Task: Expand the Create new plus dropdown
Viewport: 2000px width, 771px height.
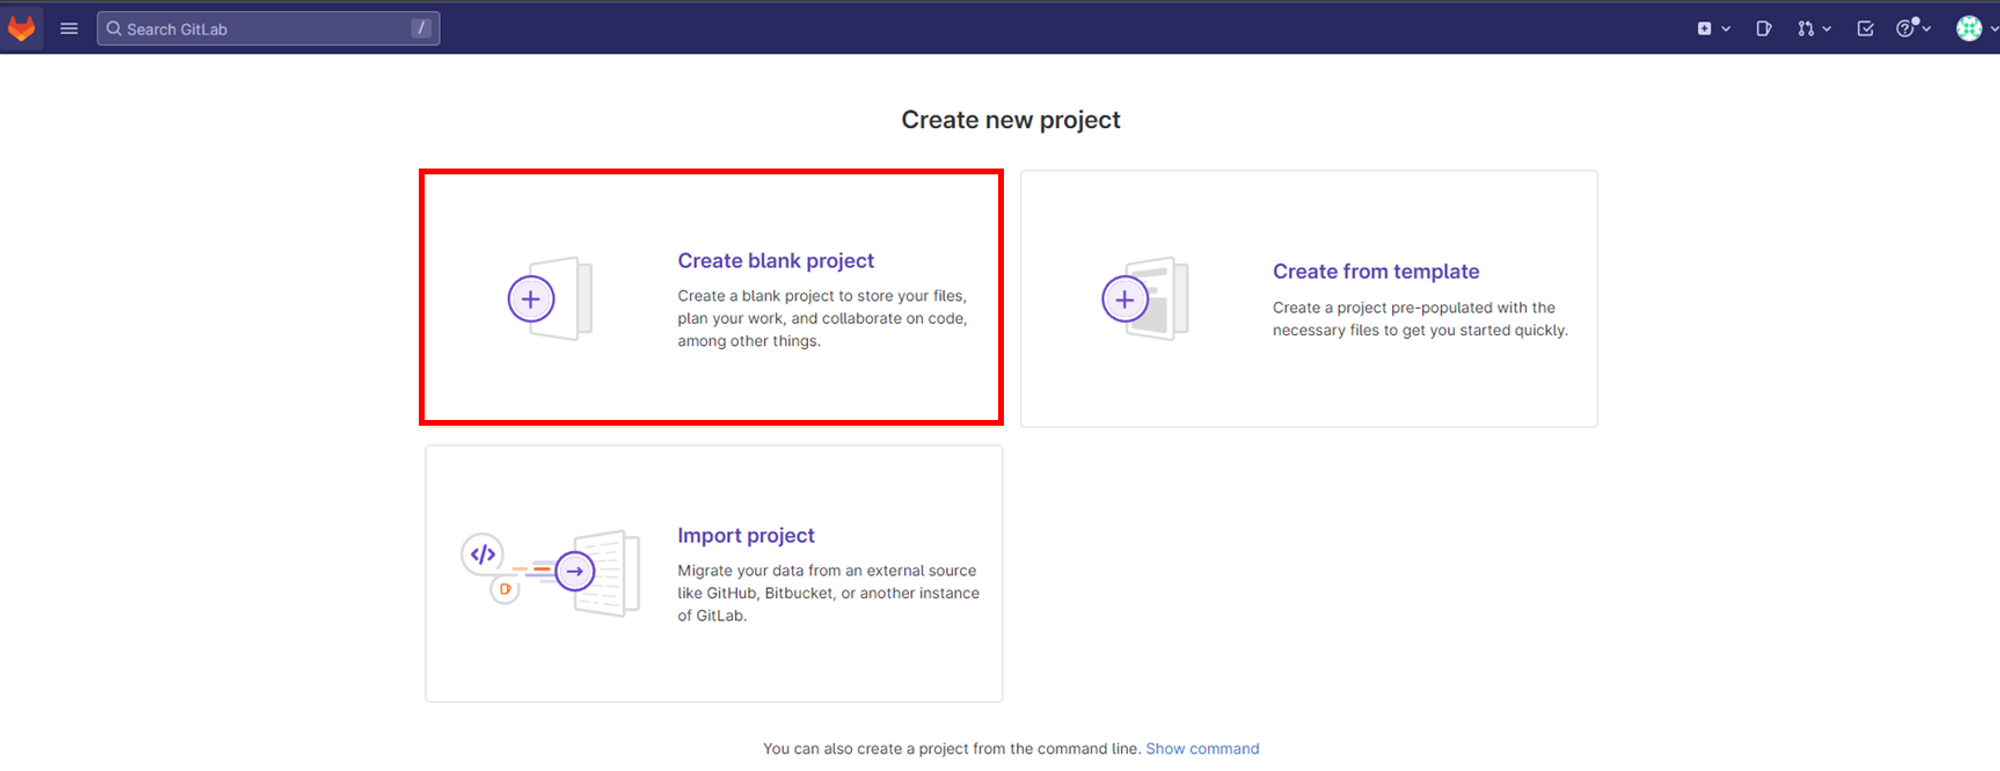Action: [1713, 29]
